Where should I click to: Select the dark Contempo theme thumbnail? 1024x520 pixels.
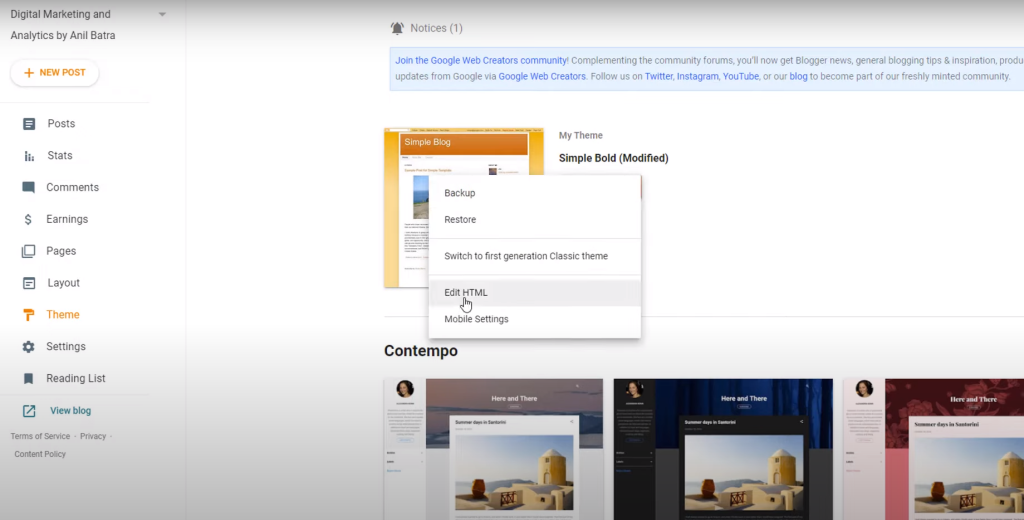(722, 449)
